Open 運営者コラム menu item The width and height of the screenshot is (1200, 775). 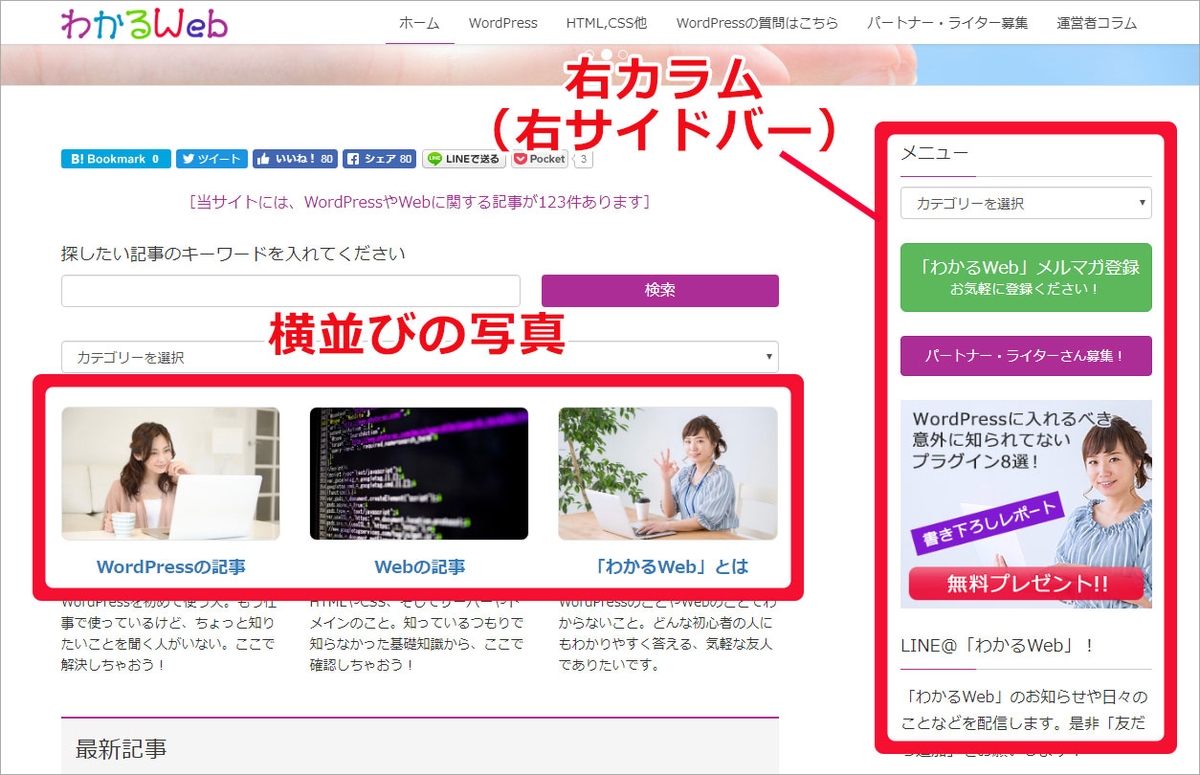coord(1096,23)
